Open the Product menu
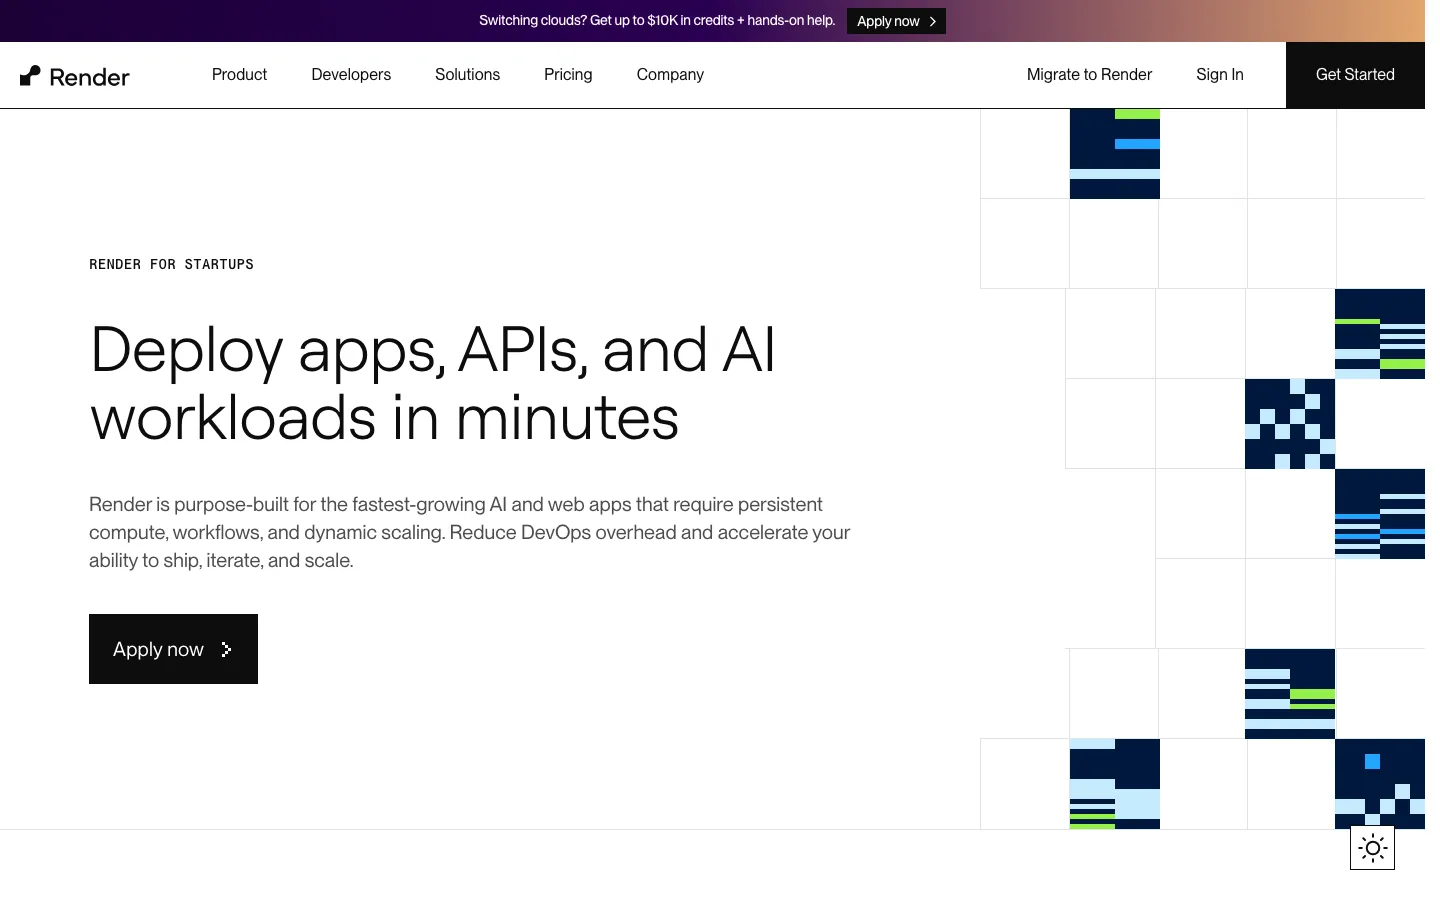The height and width of the screenshot is (900, 1440). click(239, 75)
